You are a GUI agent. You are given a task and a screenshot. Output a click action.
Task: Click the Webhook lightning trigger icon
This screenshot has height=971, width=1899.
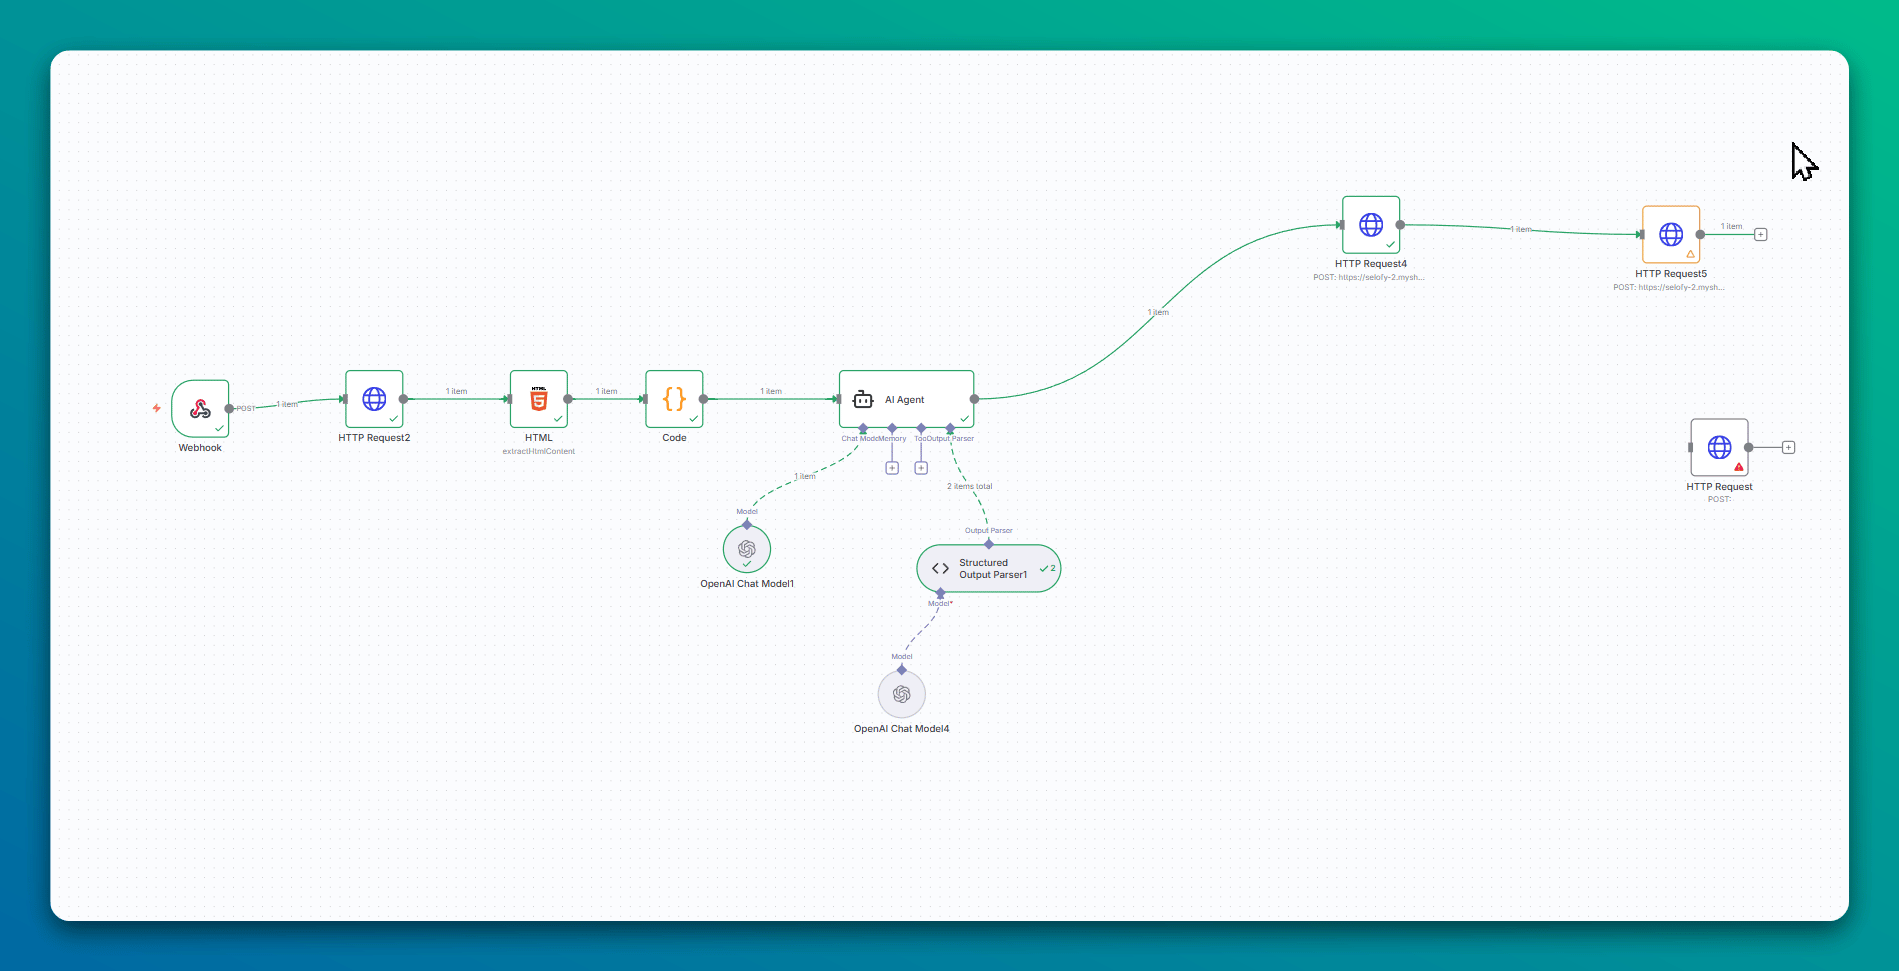[156, 408]
